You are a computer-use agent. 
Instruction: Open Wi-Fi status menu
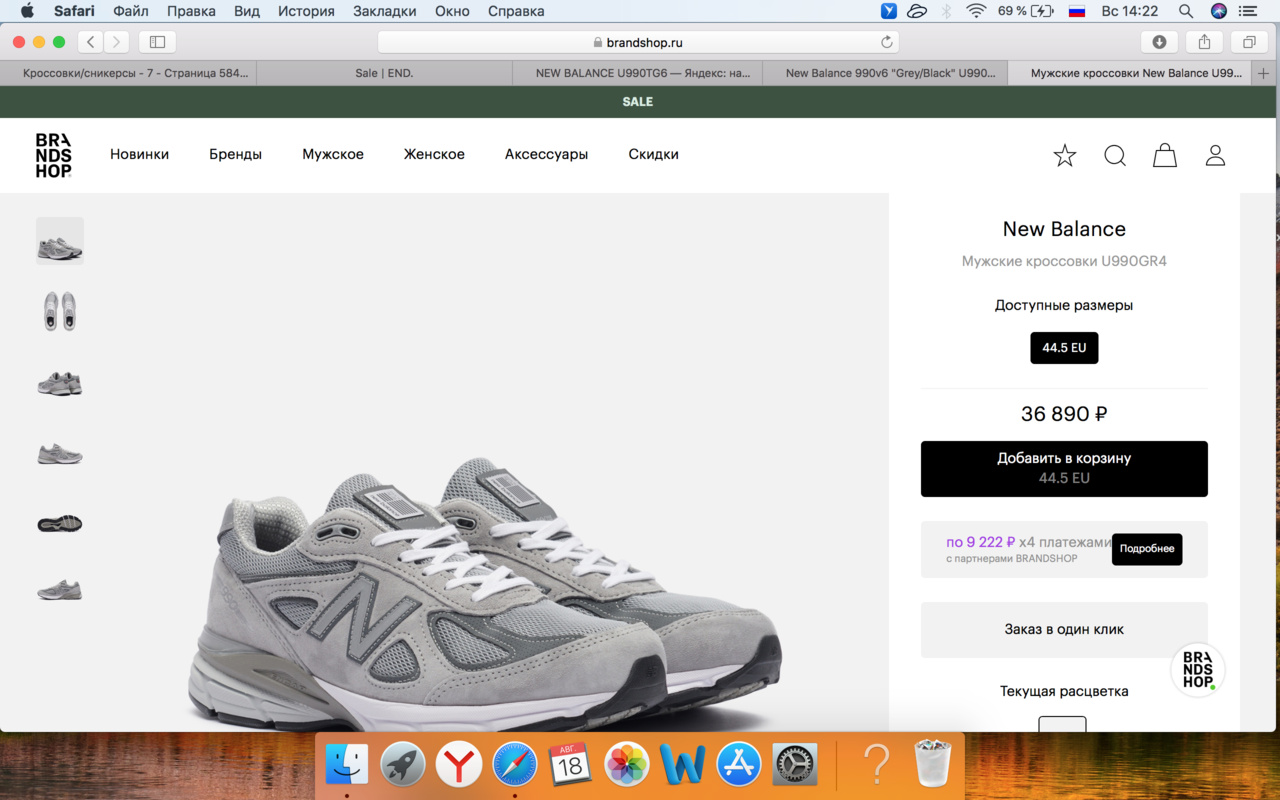click(x=976, y=11)
